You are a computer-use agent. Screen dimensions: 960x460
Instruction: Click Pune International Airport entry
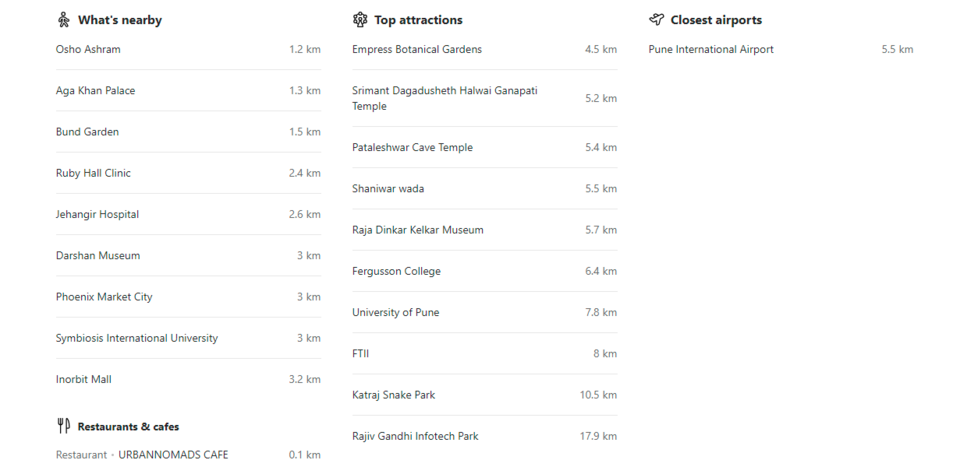pos(710,50)
